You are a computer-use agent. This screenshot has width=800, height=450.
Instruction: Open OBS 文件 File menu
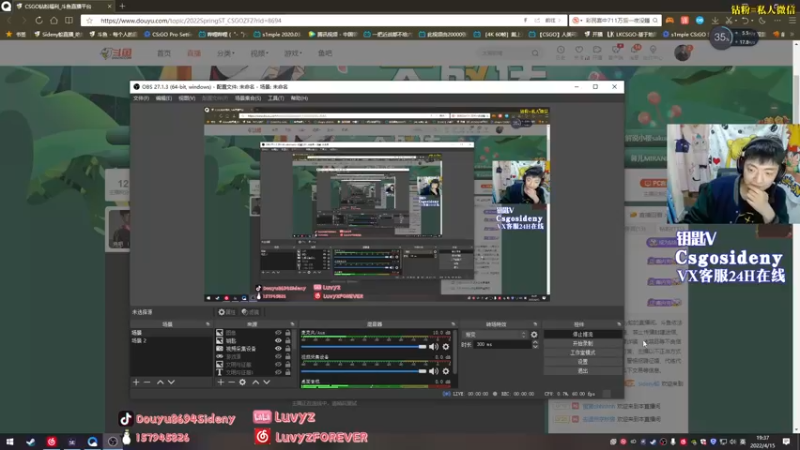click(x=141, y=98)
